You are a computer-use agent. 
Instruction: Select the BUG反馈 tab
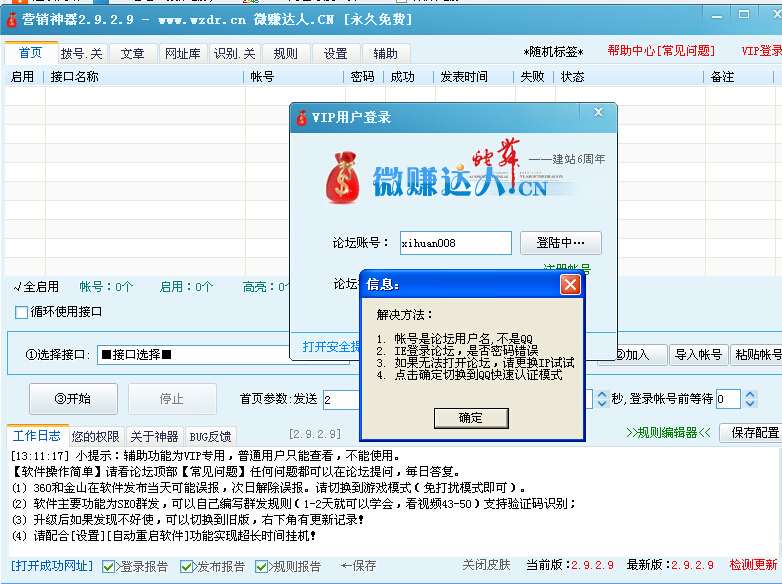point(210,436)
